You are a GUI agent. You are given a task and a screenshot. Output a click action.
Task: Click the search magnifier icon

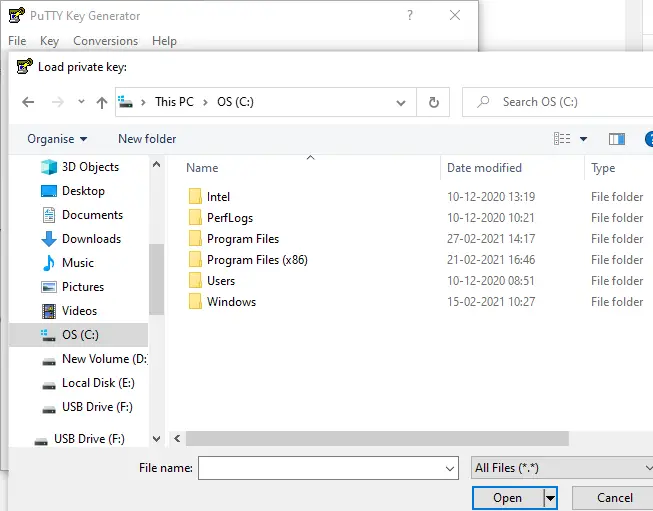pyautogui.click(x=483, y=102)
